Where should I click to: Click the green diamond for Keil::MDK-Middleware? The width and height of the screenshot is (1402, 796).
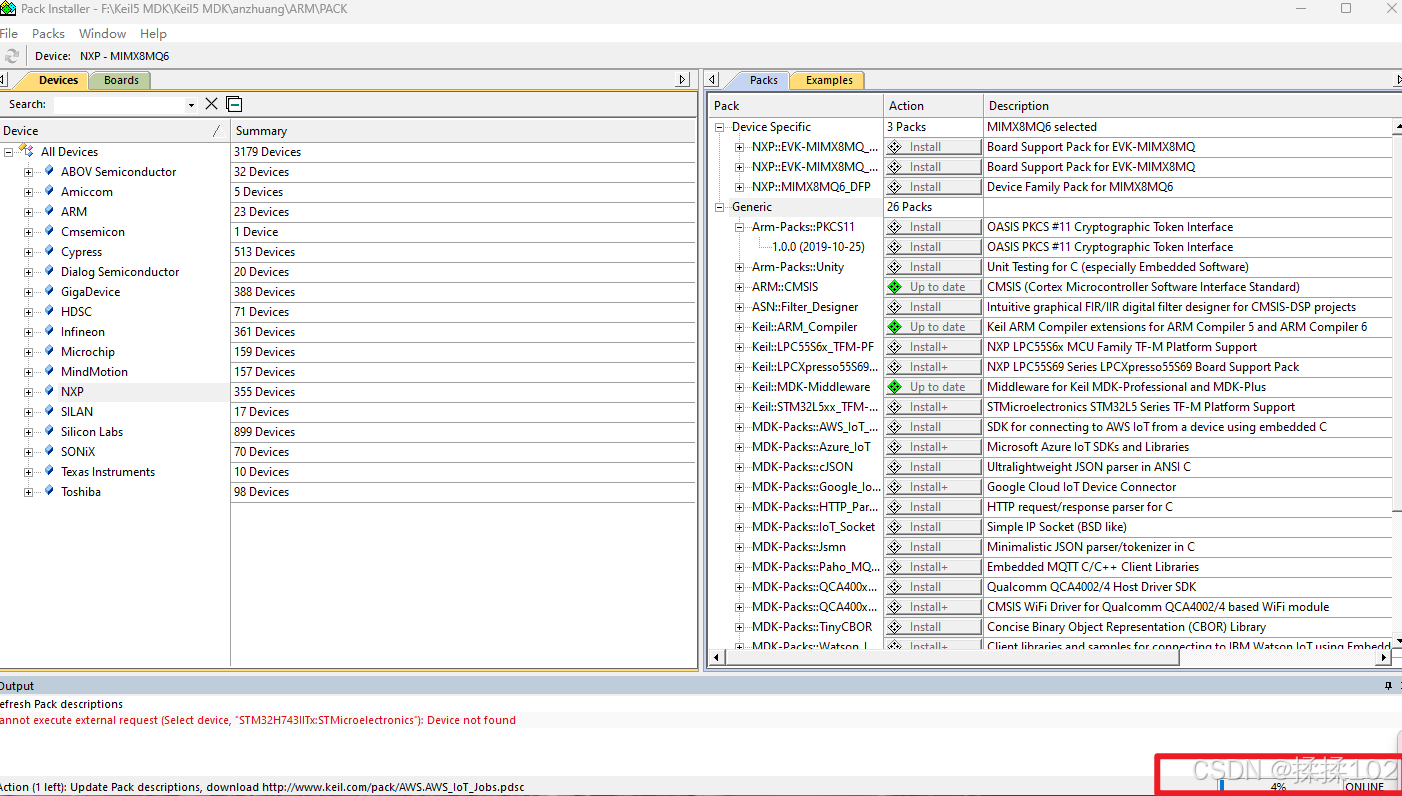[x=895, y=387]
